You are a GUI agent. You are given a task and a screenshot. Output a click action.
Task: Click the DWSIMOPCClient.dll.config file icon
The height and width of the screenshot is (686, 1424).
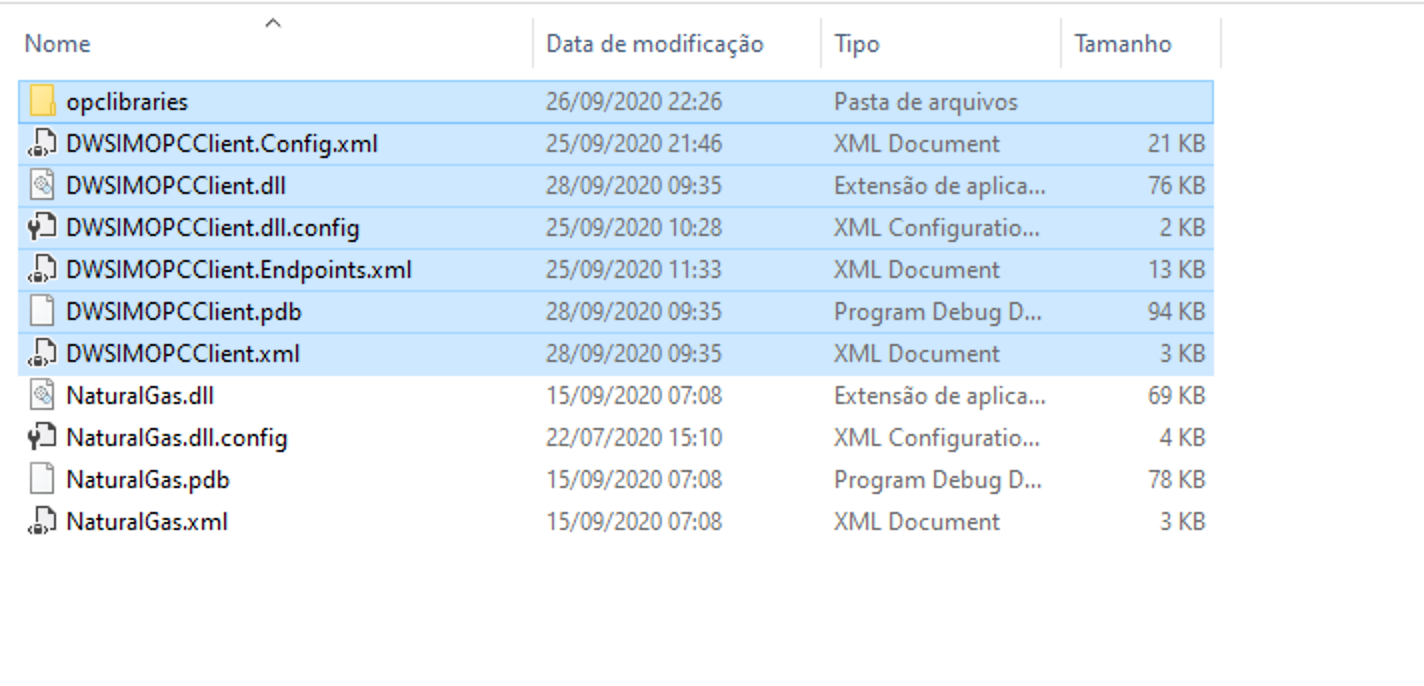41,227
